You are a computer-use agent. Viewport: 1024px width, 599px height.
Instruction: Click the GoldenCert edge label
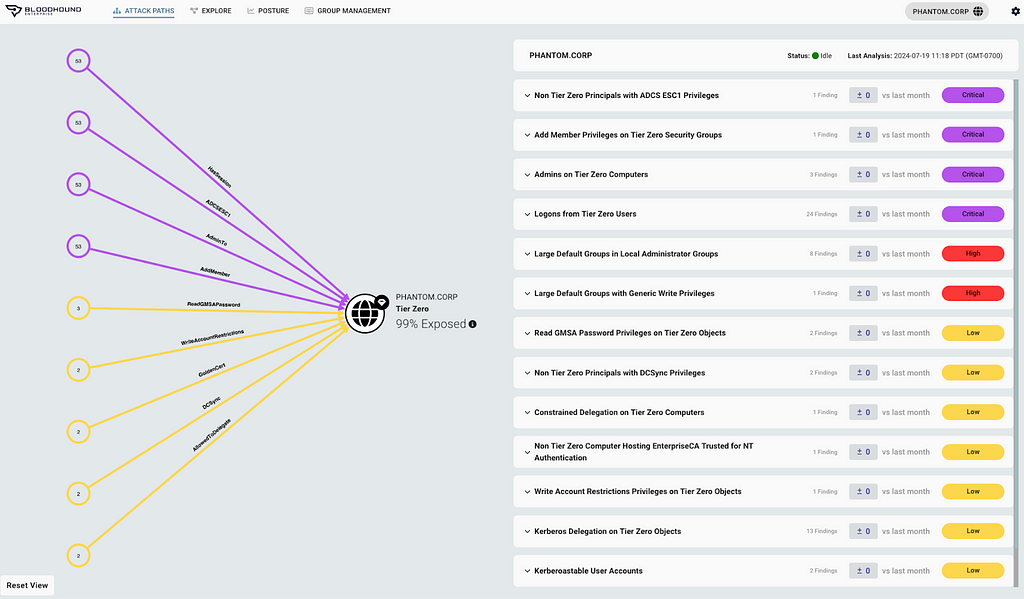pos(212,370)
